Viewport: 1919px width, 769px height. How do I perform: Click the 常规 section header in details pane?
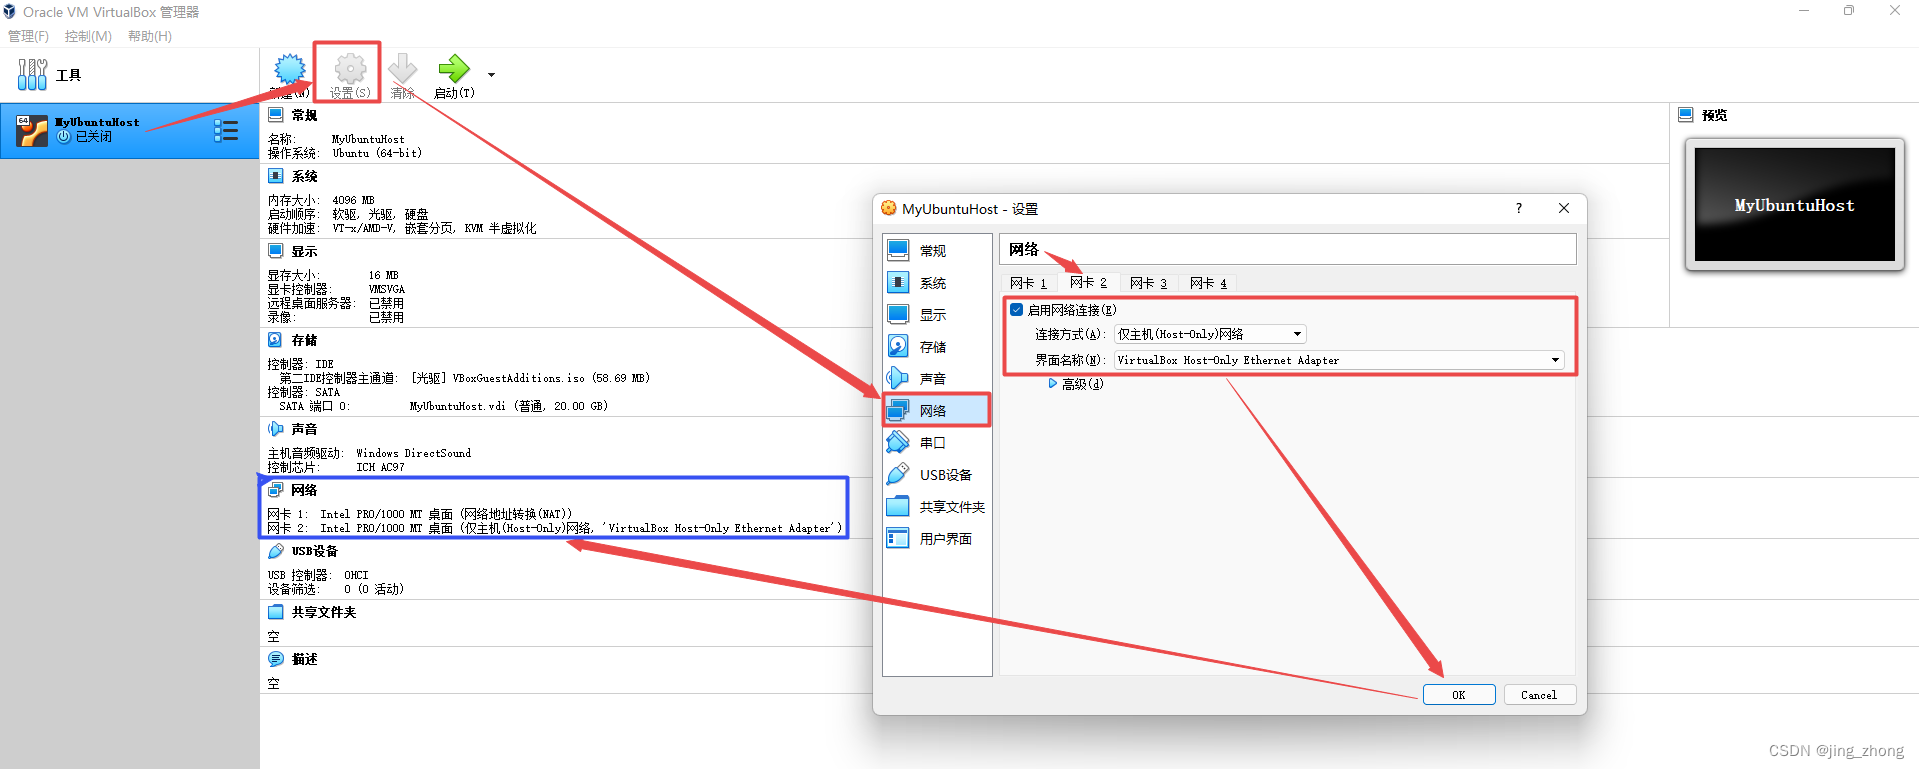[x=304, y=115]
